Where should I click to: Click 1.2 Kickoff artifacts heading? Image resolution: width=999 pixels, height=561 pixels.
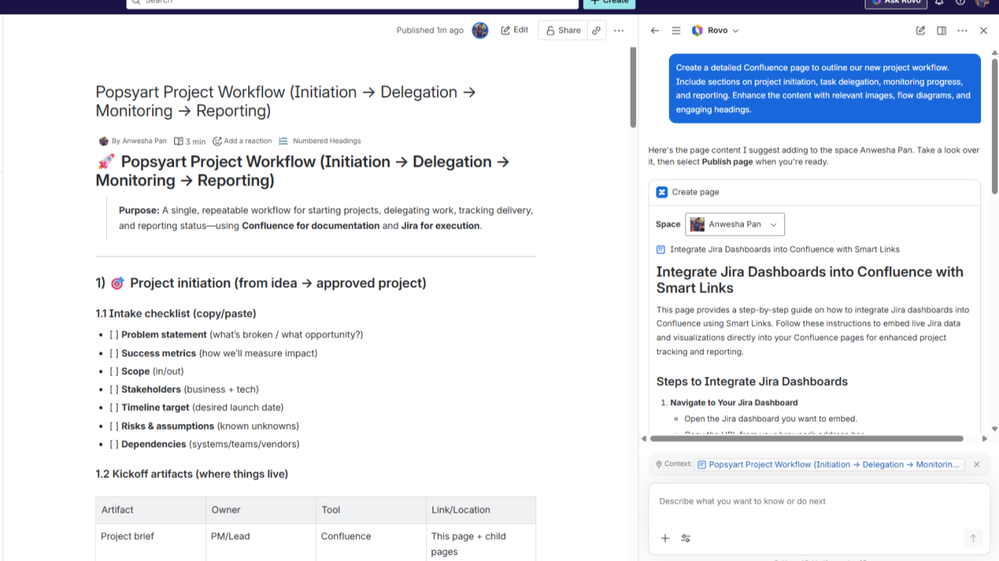coord(192,474)
